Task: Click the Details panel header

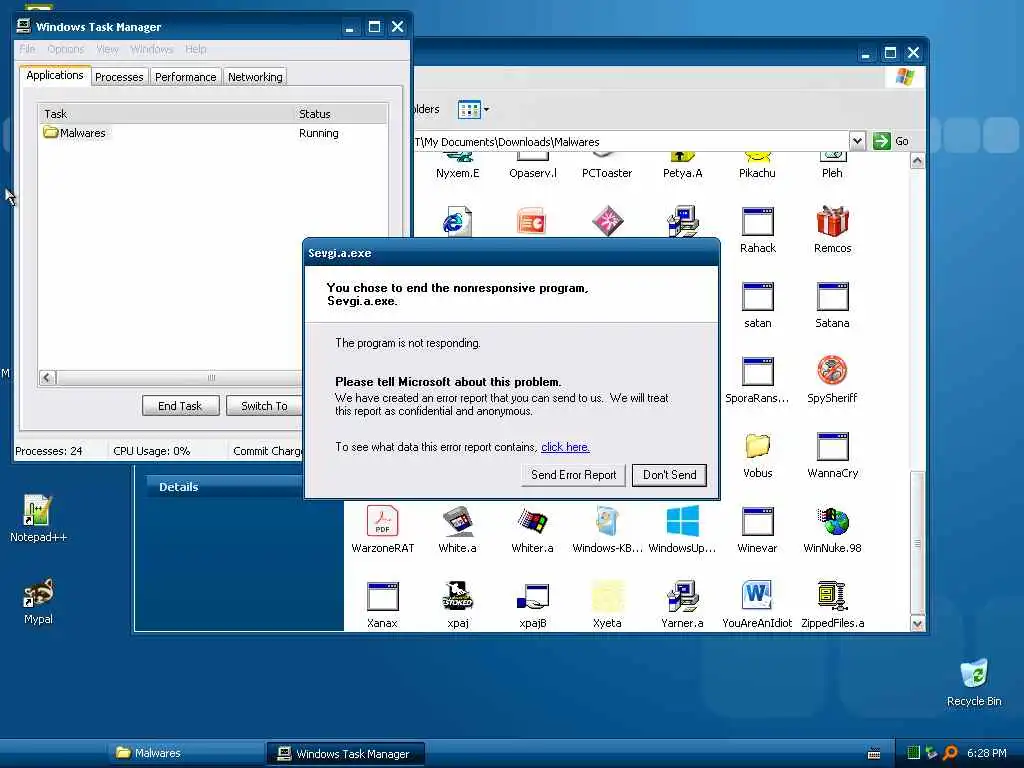Action: pyautogui.click(x=225, y=487)
